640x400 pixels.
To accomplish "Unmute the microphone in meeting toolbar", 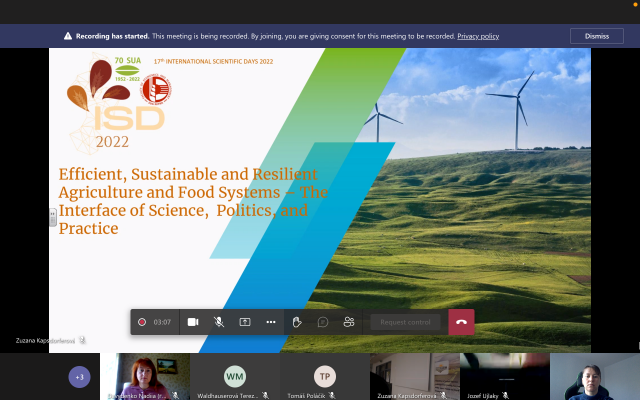I will 218,322.
